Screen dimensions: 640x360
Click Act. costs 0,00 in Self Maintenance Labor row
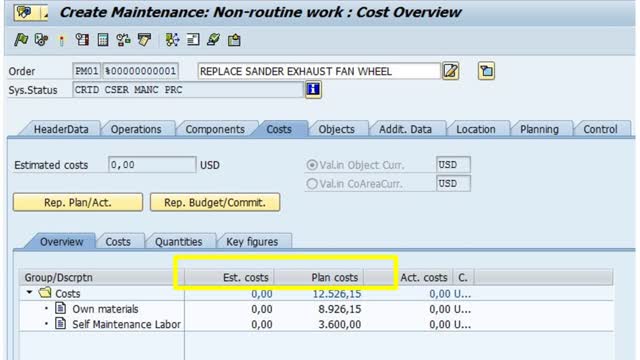(x=440, y=324)
